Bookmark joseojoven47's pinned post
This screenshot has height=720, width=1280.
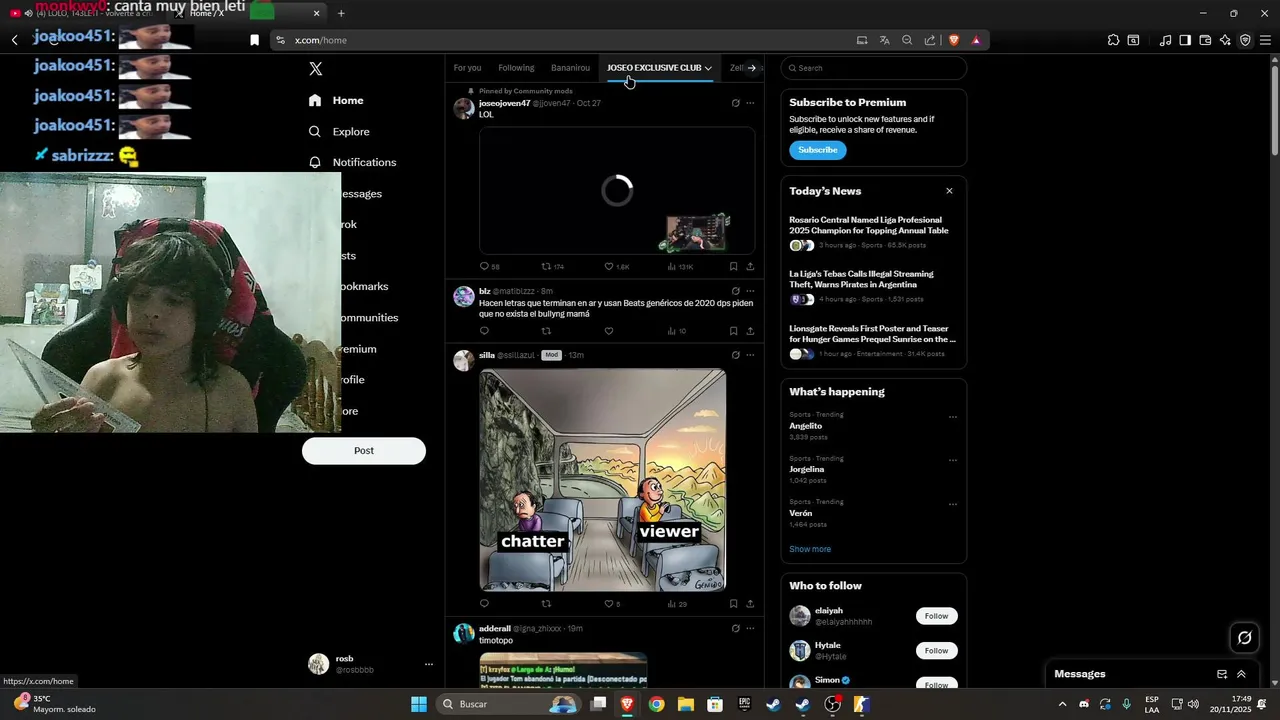coord(733,267)
